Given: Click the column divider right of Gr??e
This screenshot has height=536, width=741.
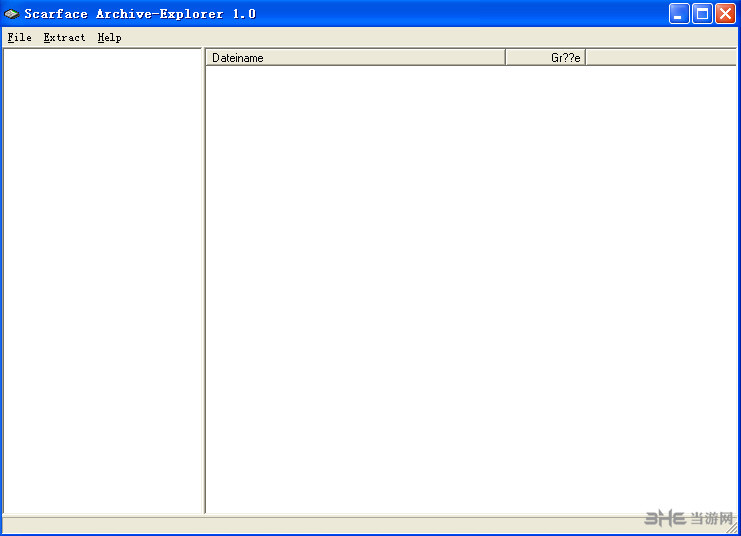Looking at the screenshot, I should click(x=585, y=58).
